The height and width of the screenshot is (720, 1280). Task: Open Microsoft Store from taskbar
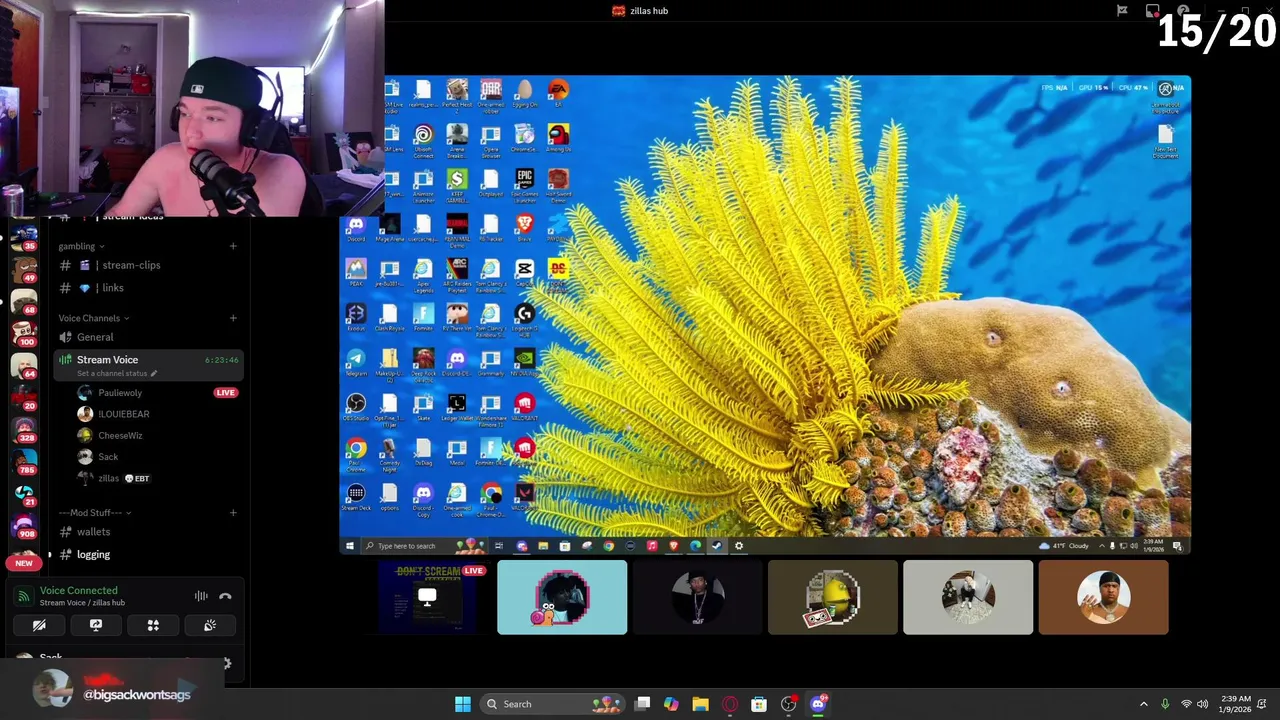coord(759,704)
